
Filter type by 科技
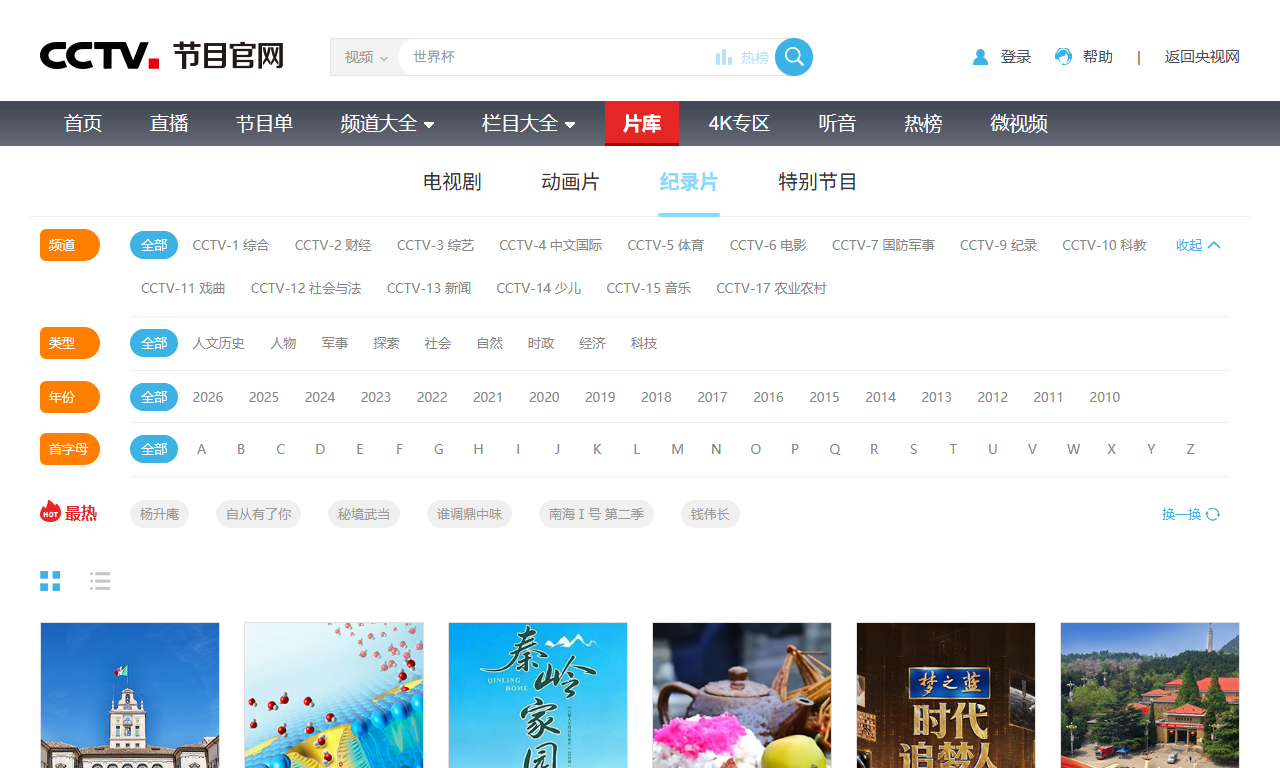[x=644, y=343]
